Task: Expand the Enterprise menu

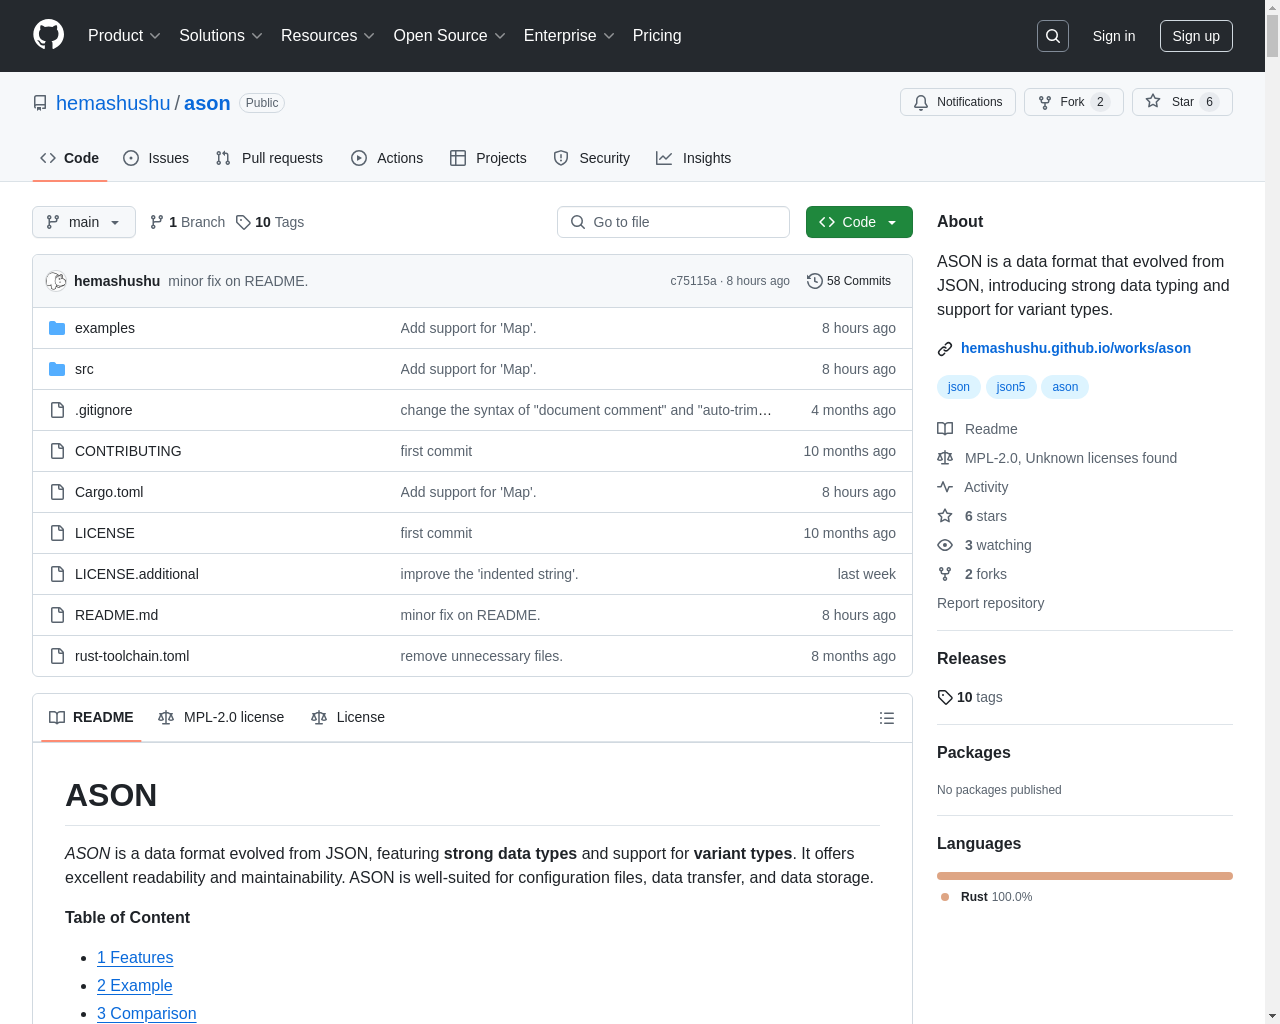Action: (570, 36)
